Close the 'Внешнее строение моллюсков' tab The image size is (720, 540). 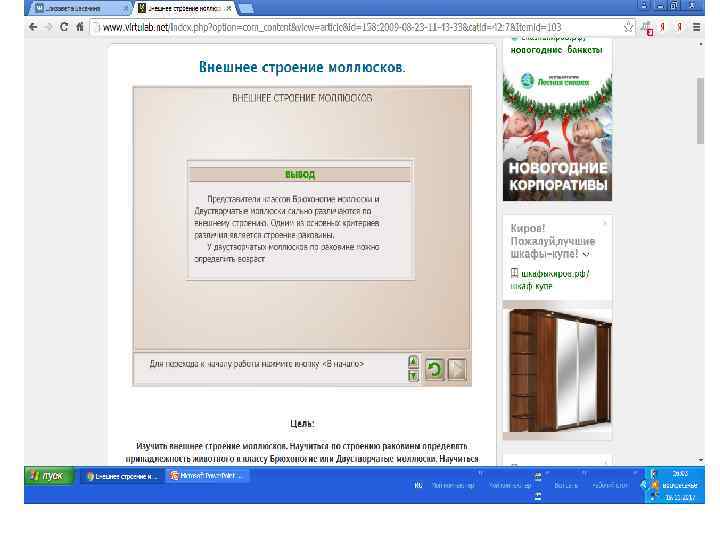[x=228, y=8]
